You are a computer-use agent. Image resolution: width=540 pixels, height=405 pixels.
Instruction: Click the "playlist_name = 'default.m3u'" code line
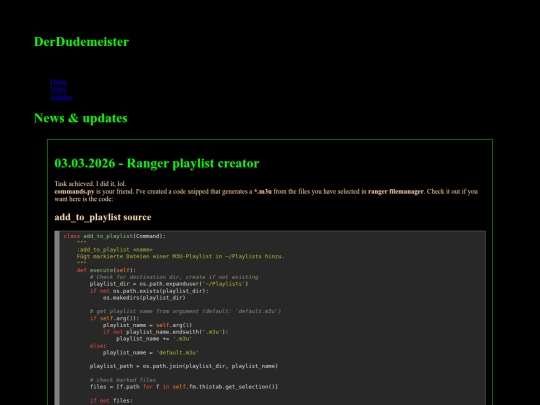click(x=151, y=353)
